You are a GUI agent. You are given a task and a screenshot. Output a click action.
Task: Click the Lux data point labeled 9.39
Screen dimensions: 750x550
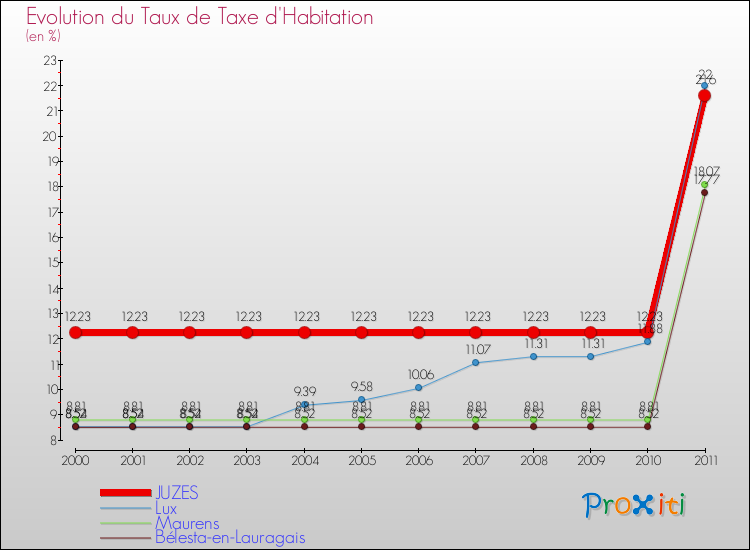tap(305, 405)
